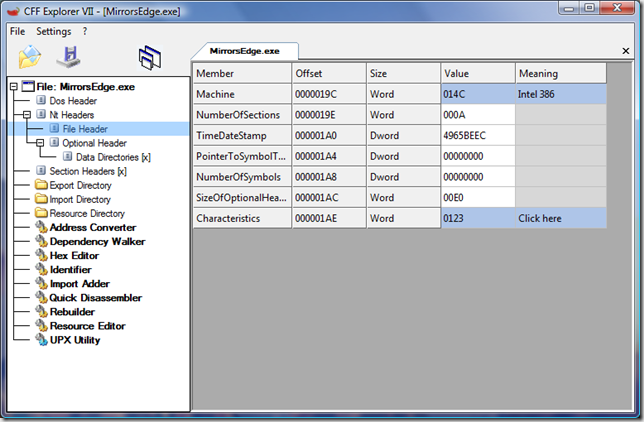644x422 pixels.
Task: Click the TimeDateStamp value 4965BEEC cell
Action: tap(478, 136)
